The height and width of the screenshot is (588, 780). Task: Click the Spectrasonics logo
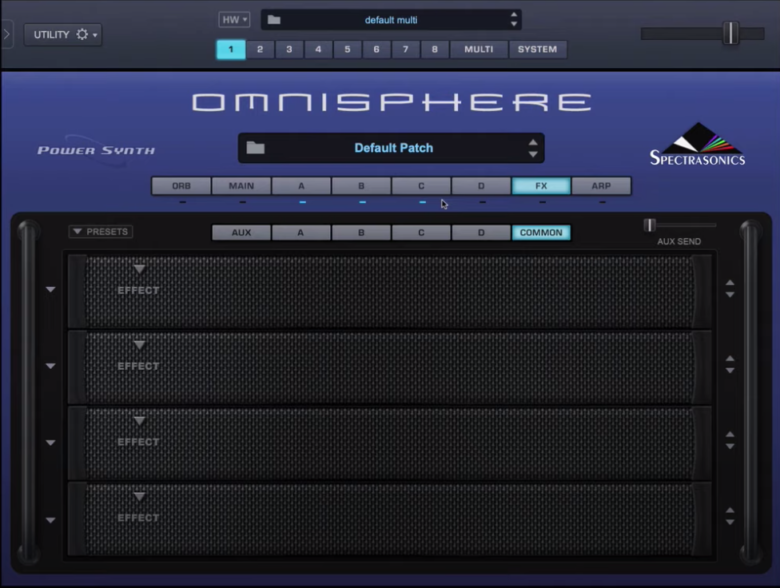pyautogui.click(x=697, y=144)
